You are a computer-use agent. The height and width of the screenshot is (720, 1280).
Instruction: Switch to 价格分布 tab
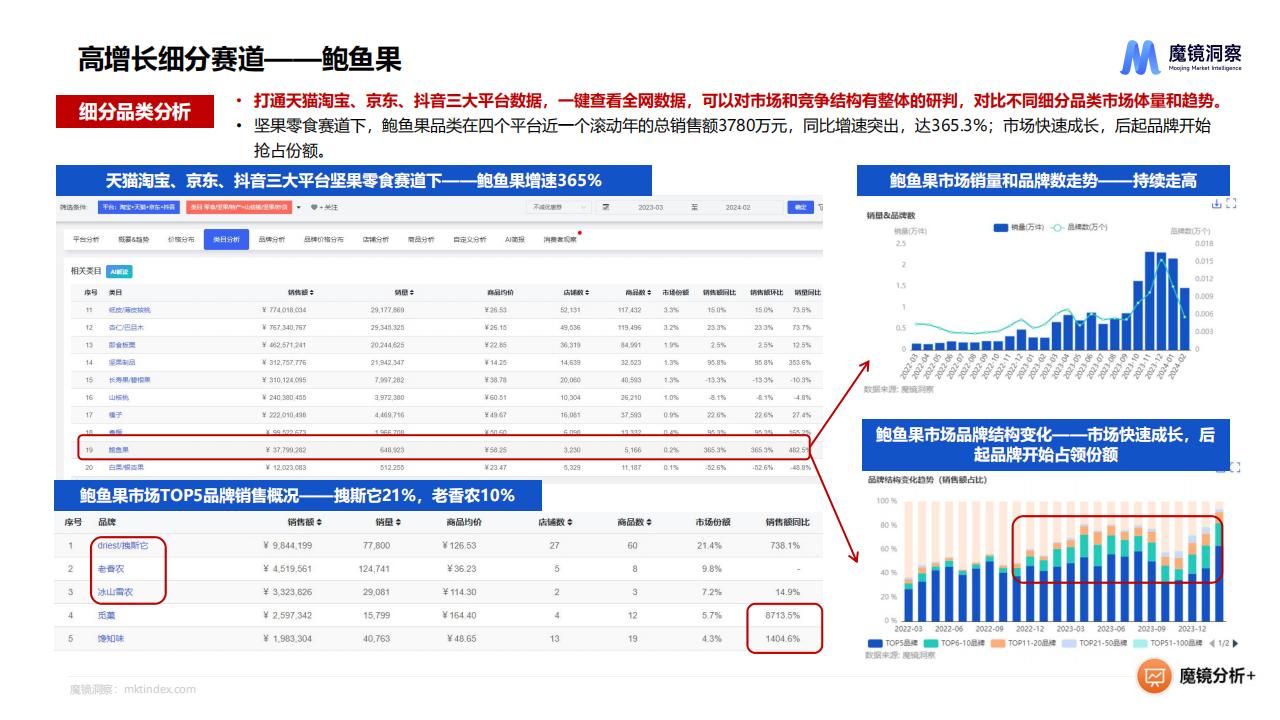coord(180,240)
